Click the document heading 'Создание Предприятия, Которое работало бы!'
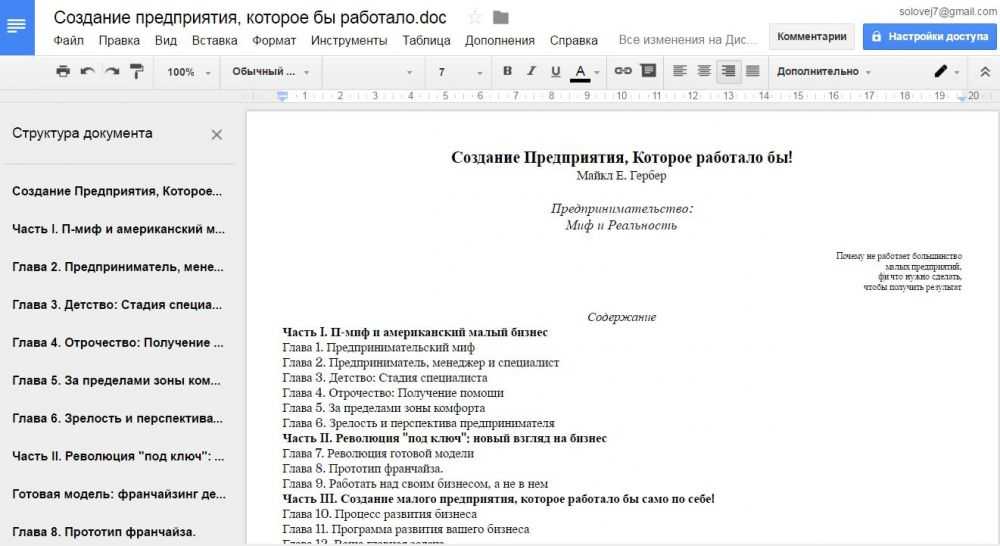This screenshot has height=546, width=1000. click(622, 157)
